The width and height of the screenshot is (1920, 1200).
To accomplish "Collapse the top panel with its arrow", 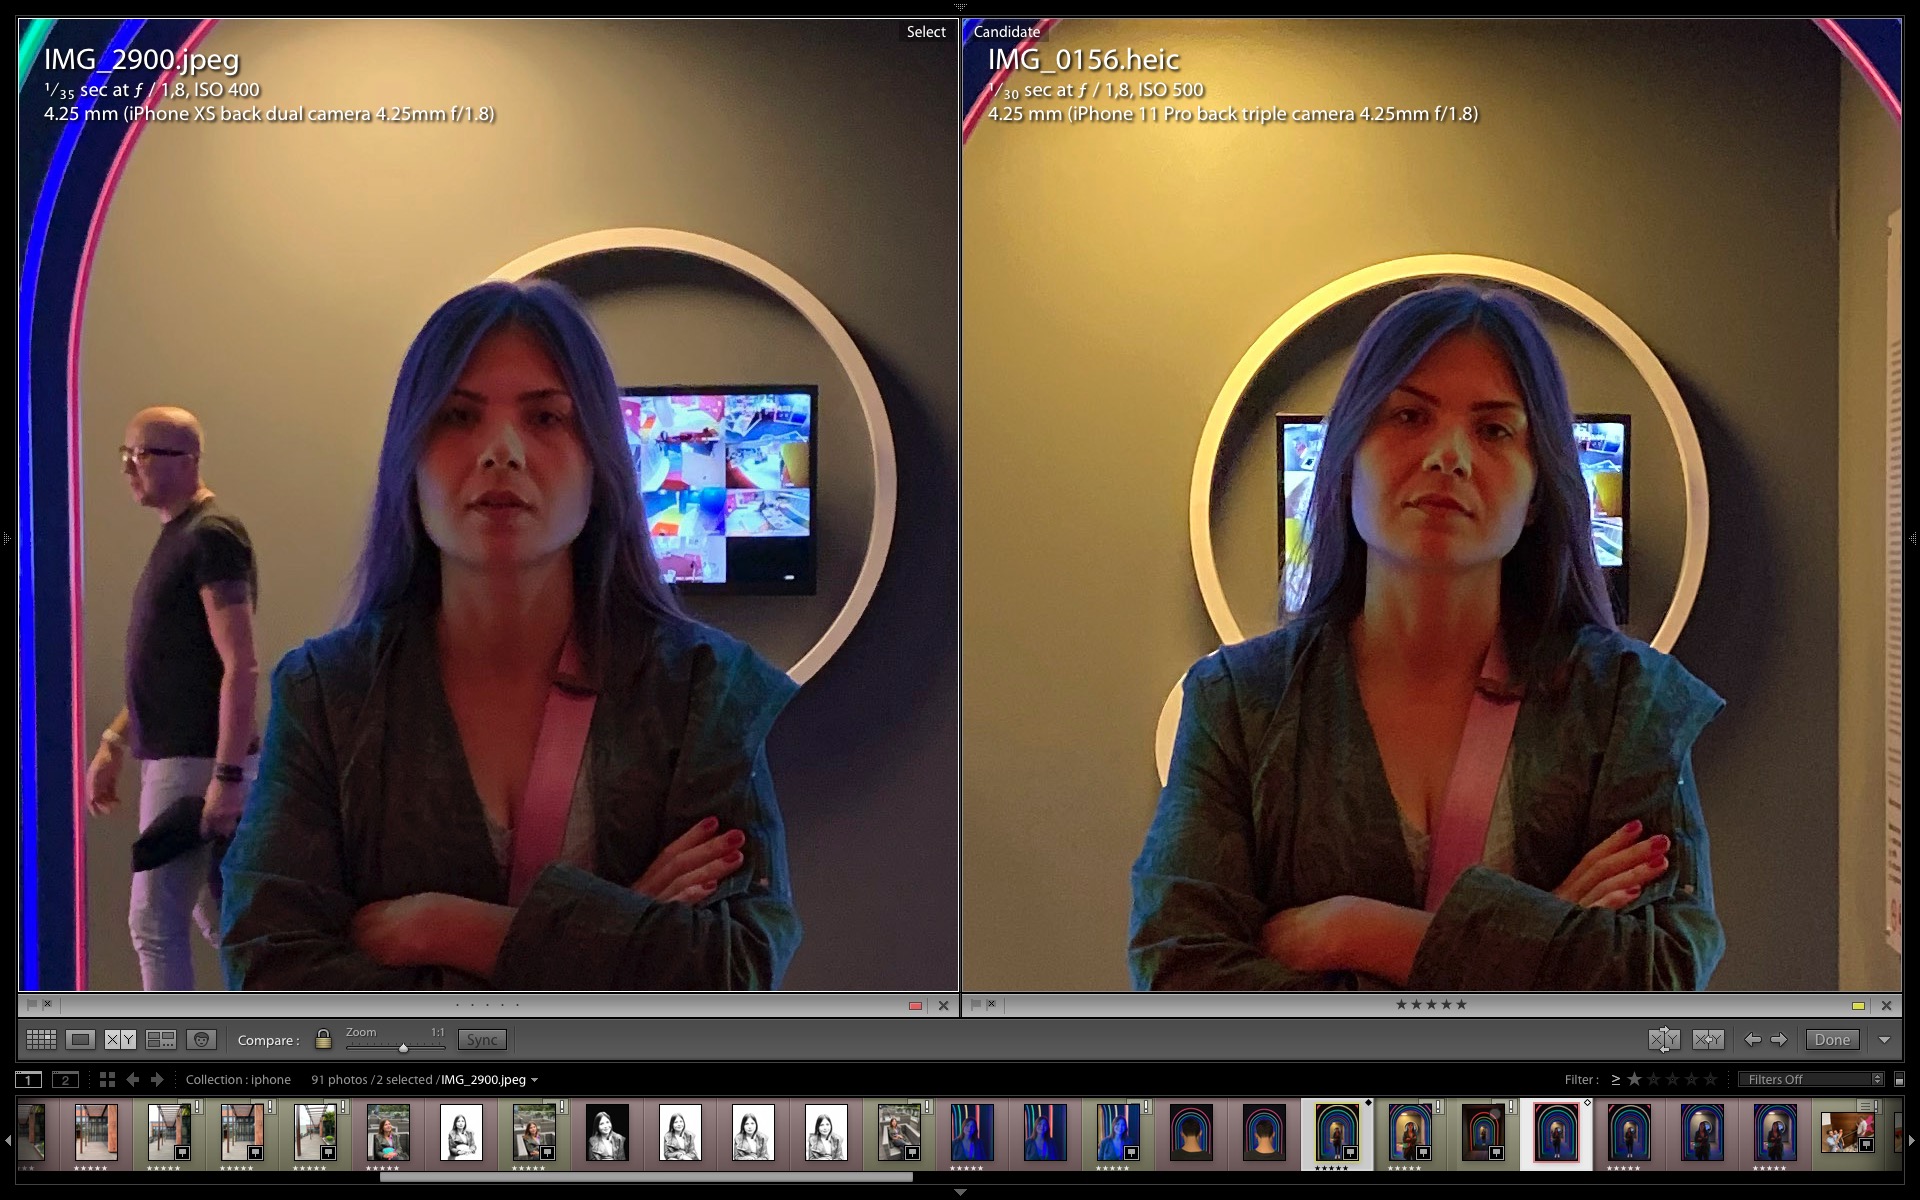I will [x=960, y=7].
